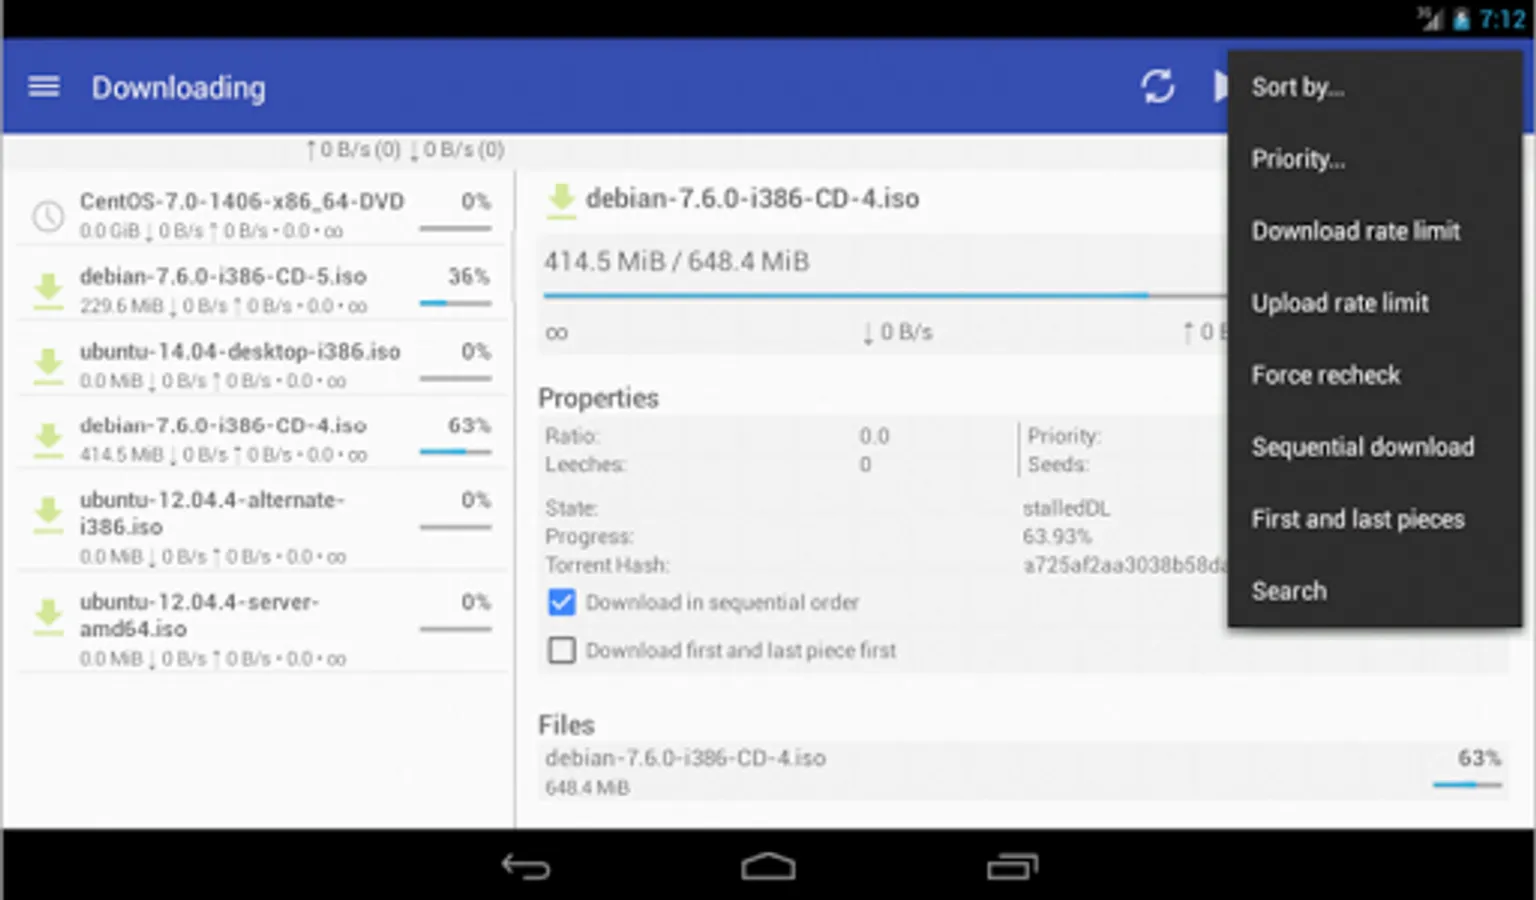Tap signal strength icon in status bar

[x=1430, y=19]
